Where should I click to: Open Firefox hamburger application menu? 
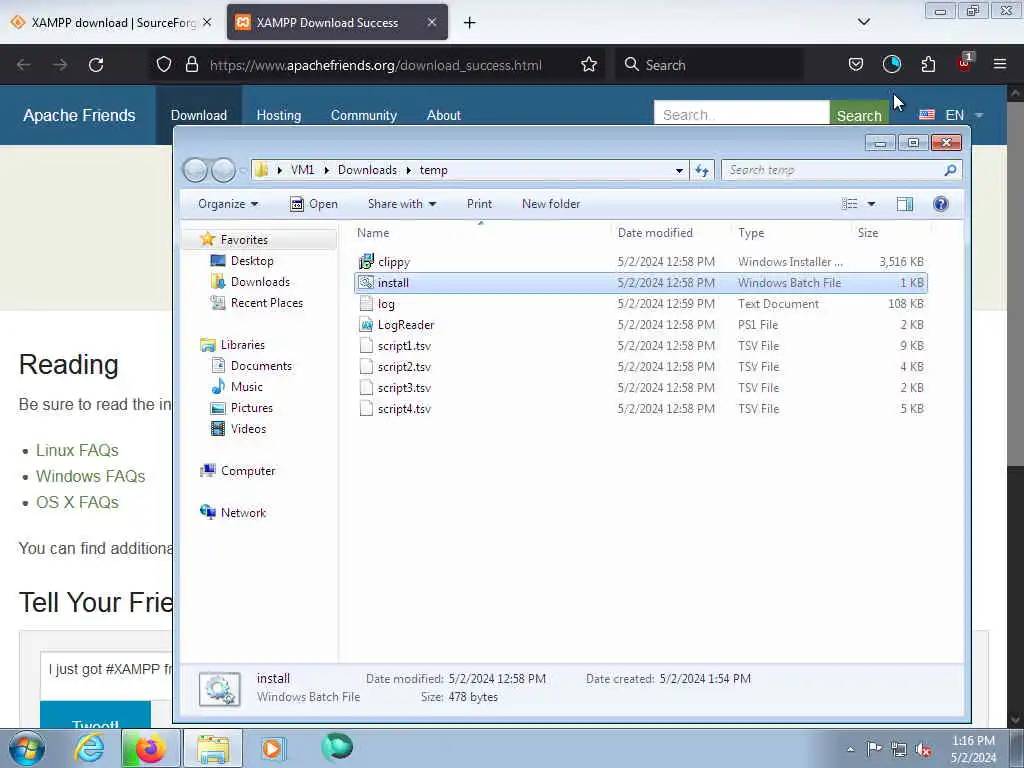click(1000, 64)
